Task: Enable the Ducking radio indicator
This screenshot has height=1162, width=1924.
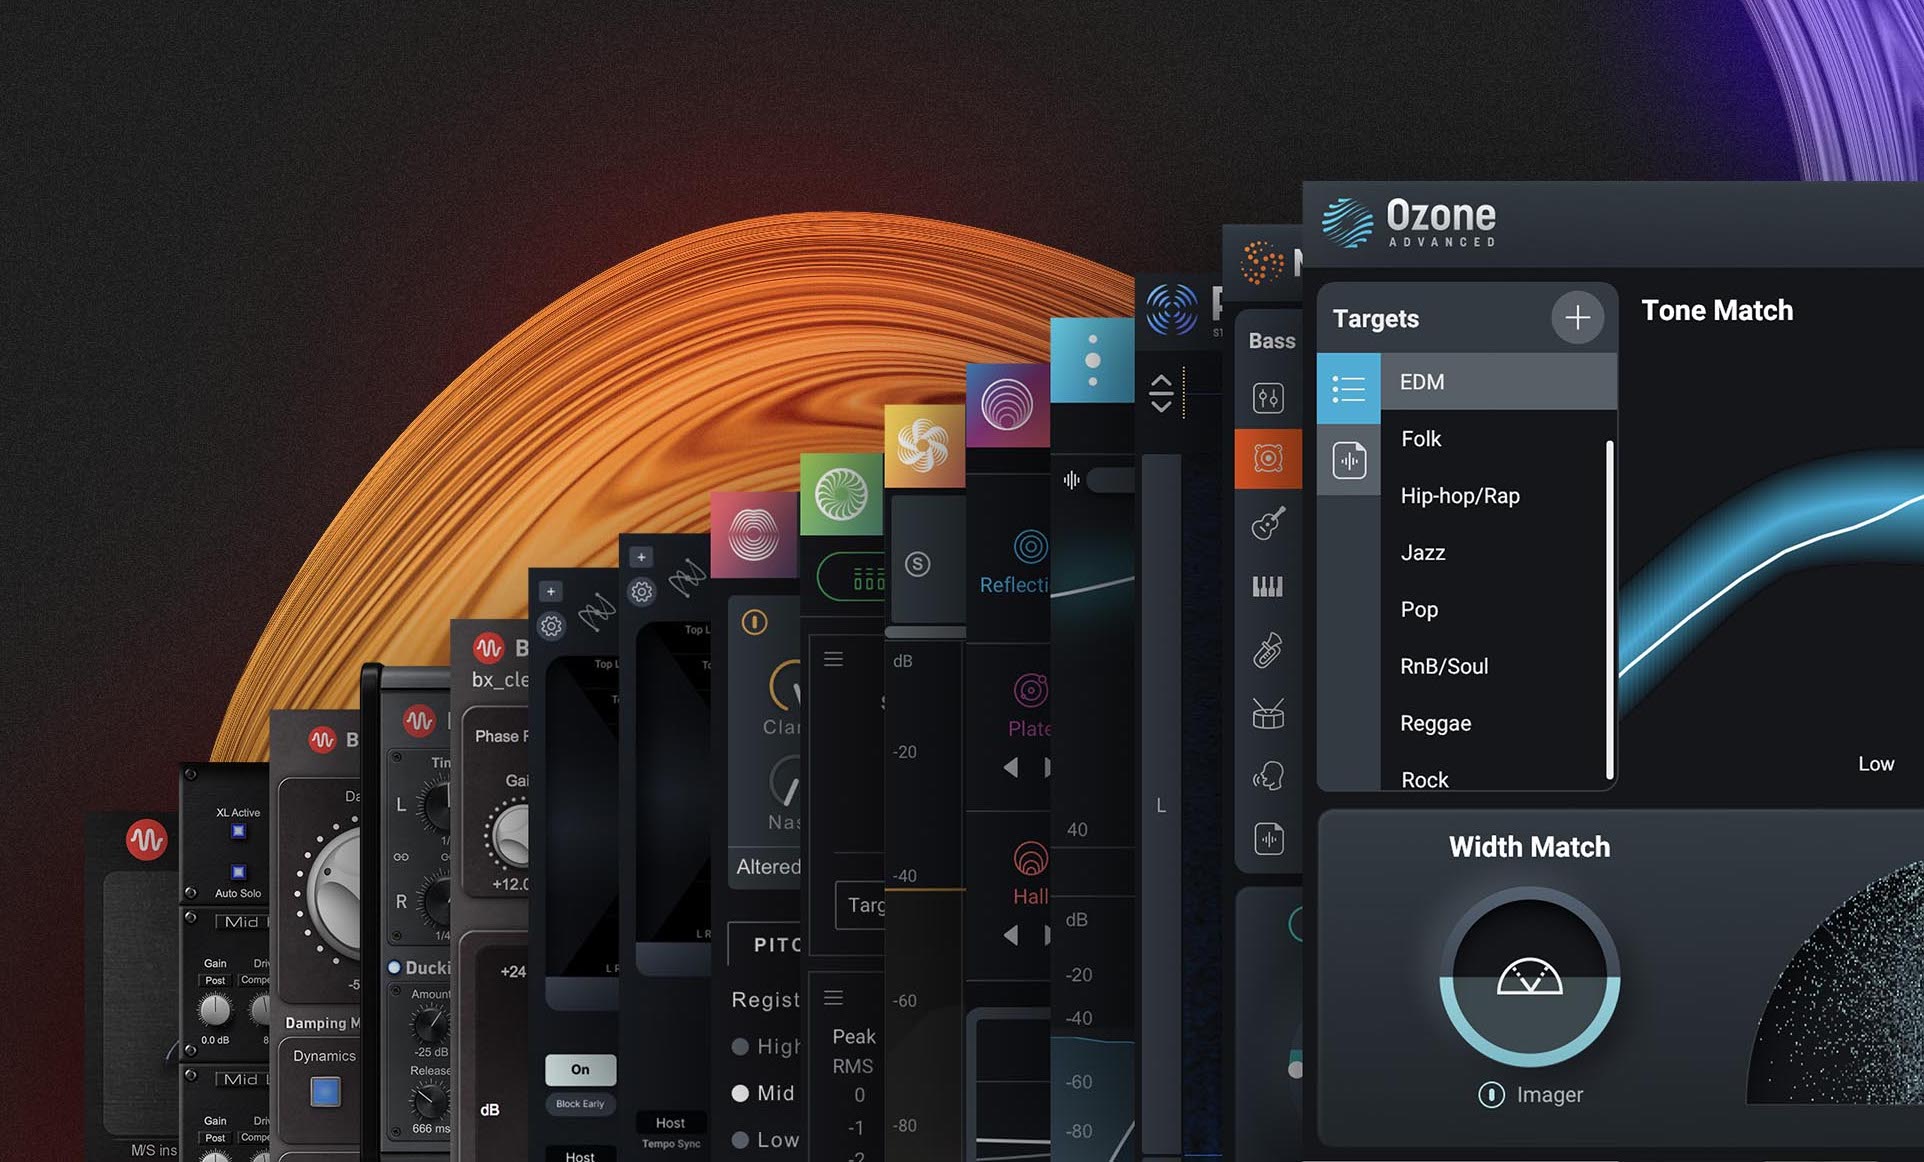Action: coord(394,967)
